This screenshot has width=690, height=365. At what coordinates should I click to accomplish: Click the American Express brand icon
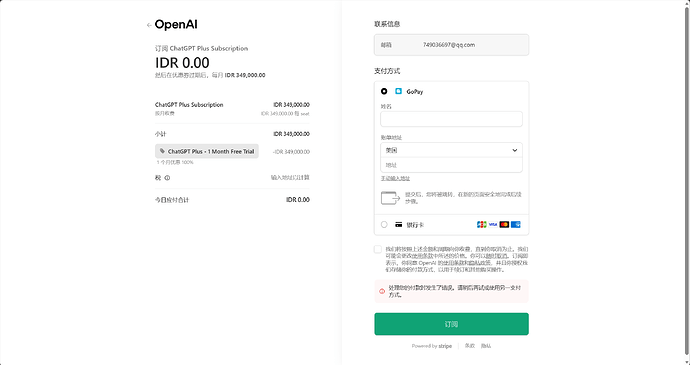click(x=516, y=225)
